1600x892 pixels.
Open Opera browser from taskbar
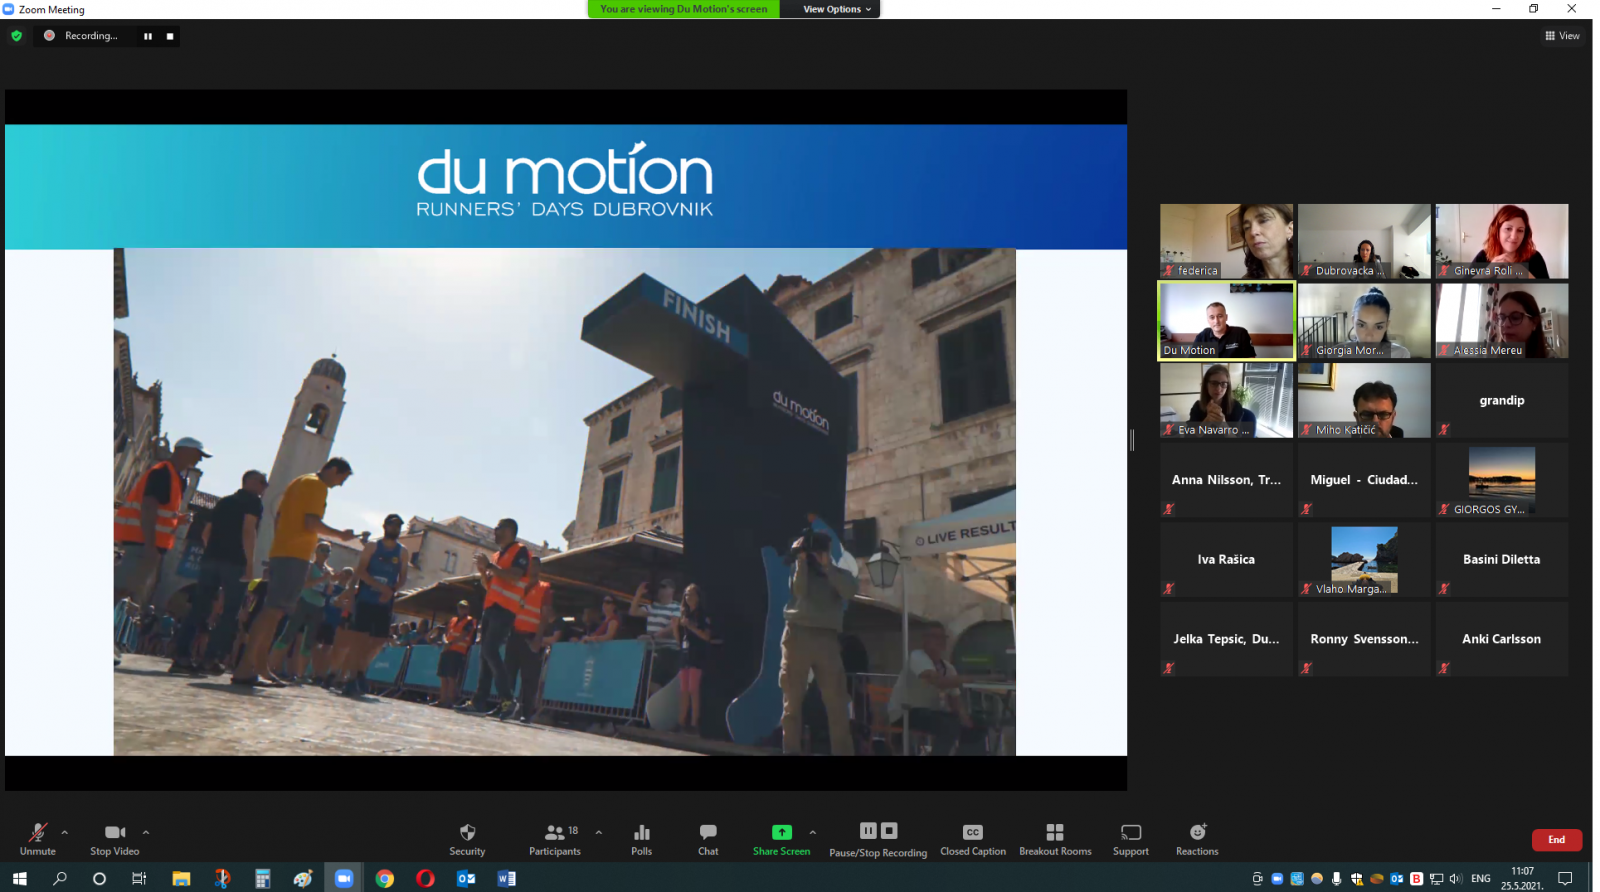click(x=426, y=878)
